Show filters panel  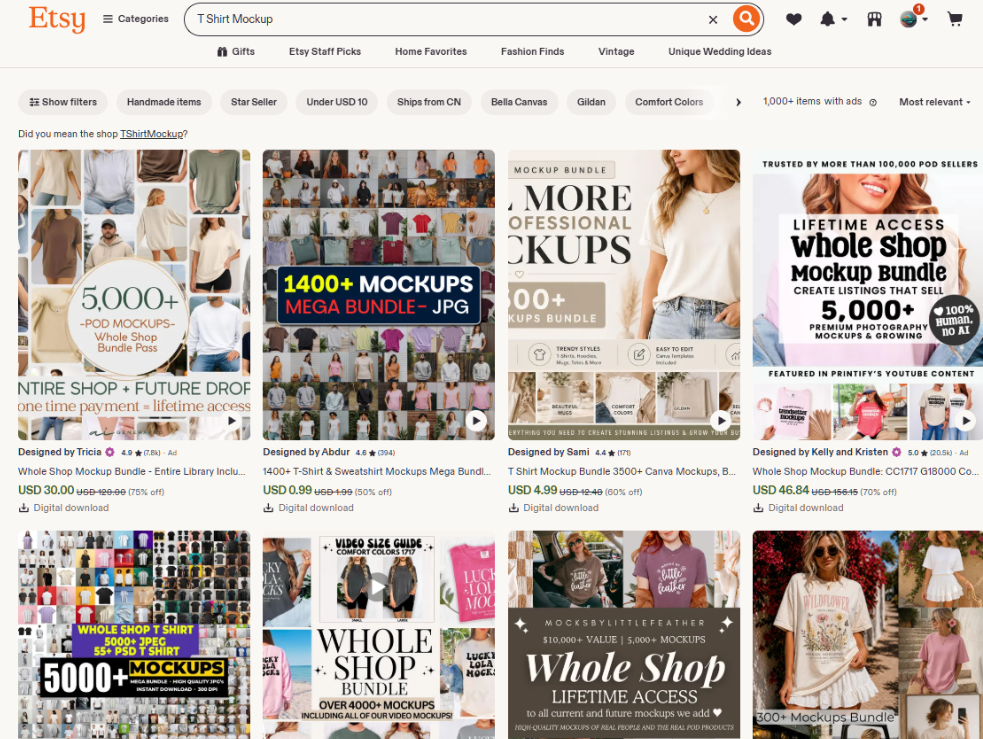point(63,102)
